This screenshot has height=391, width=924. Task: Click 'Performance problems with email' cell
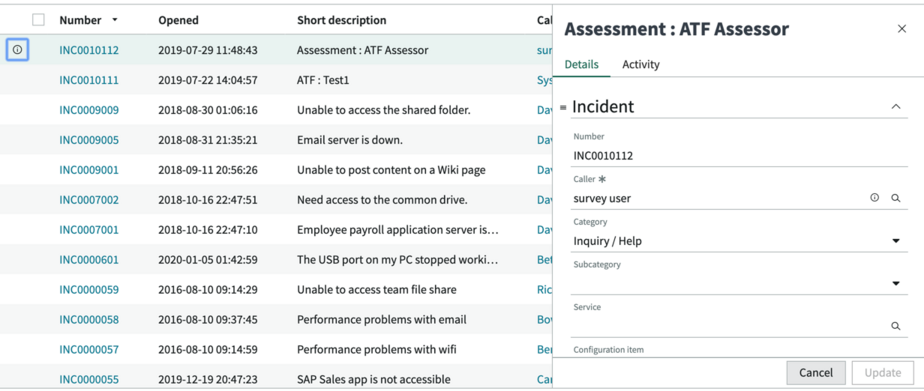pos(382,320)
